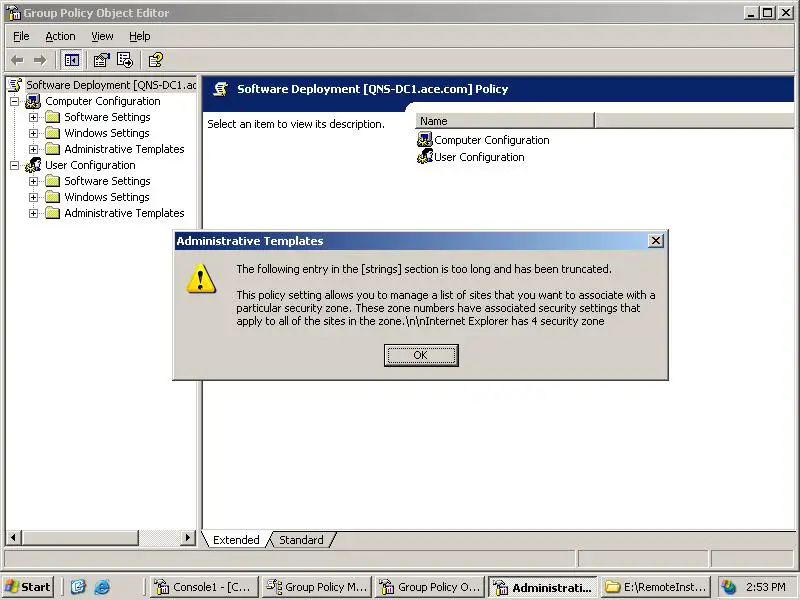800x600 pixels.
Task: Click the Help toolbar icon
Action: pos(156,60)
